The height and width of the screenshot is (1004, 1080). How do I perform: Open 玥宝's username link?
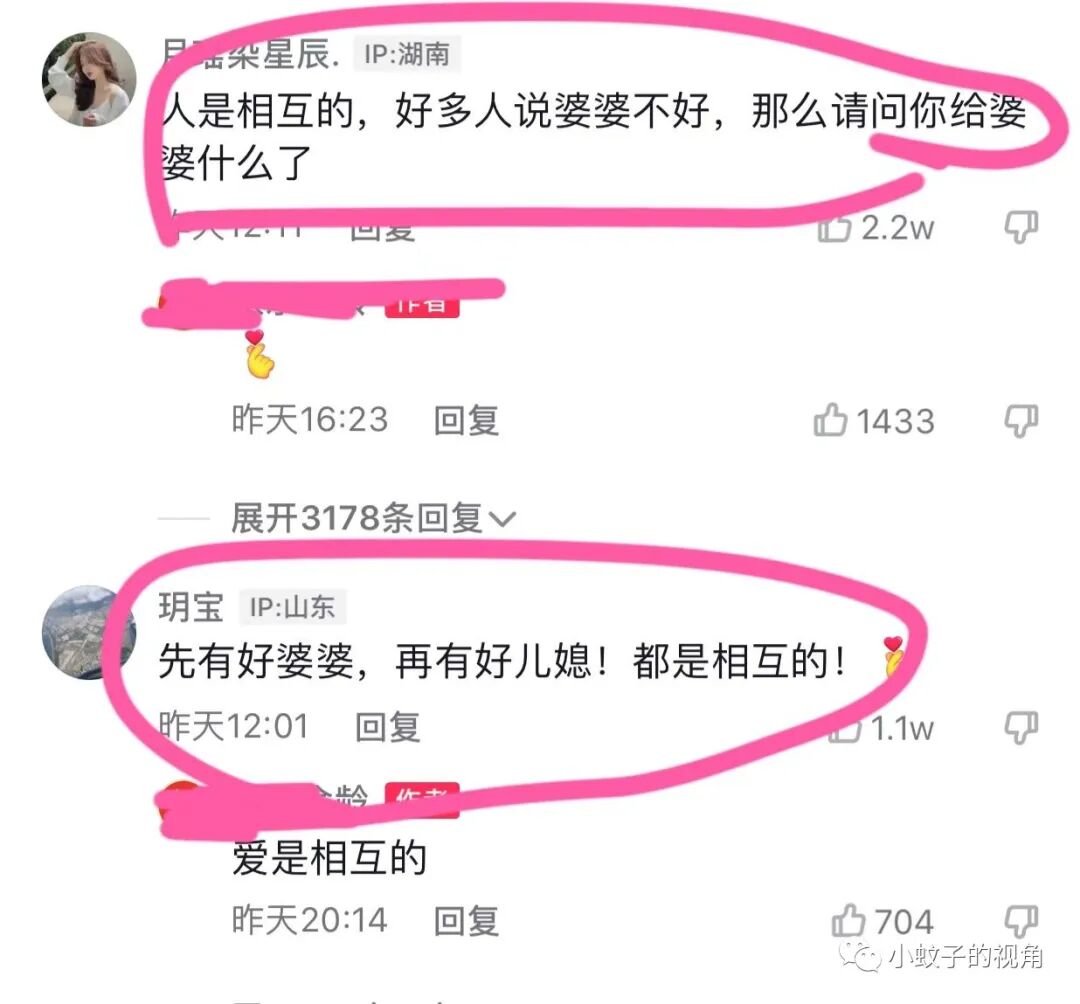[x=191, y=607]
